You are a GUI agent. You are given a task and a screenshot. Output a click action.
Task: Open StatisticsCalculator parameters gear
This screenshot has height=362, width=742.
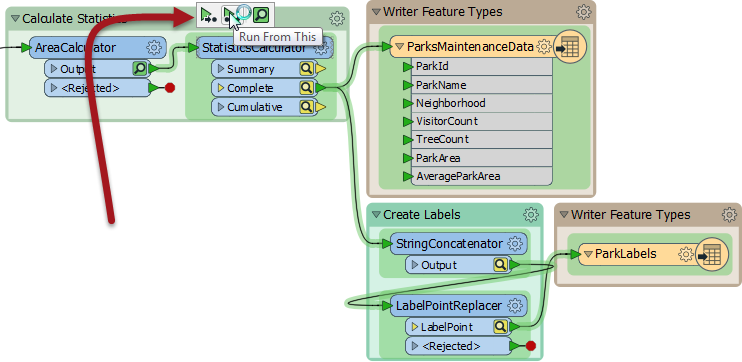pyautogui.click(x=321, y=47)
